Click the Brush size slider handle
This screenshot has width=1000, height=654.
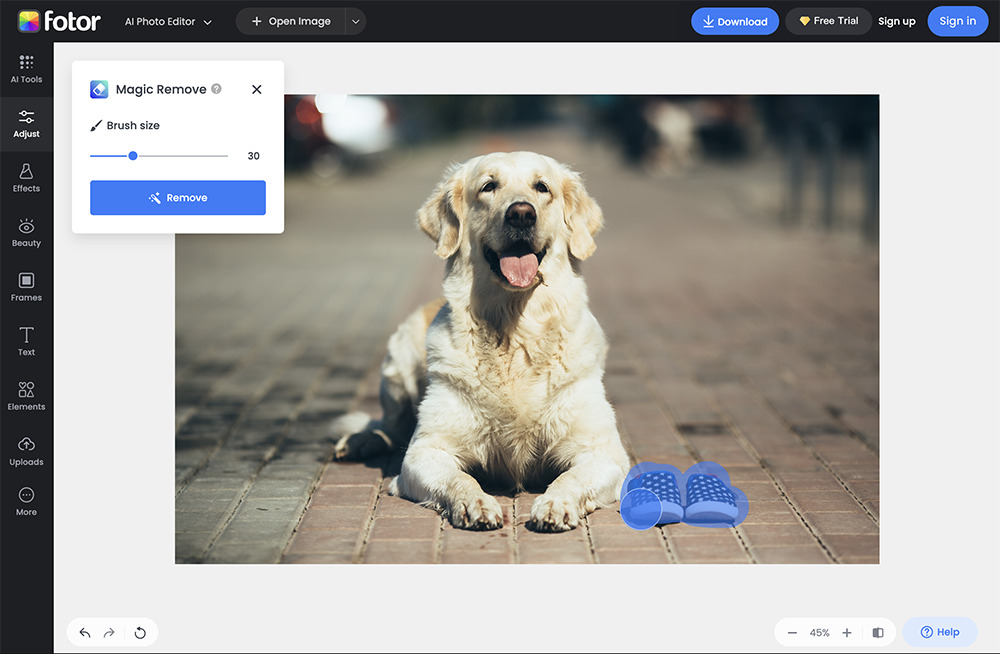133,156
